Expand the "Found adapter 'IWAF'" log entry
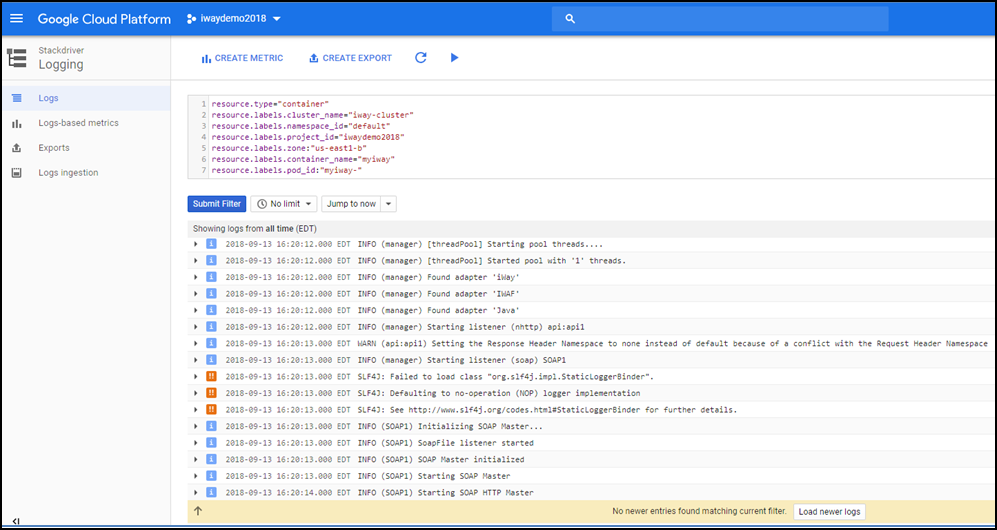 pyautogui.click(x=195, y=294)
